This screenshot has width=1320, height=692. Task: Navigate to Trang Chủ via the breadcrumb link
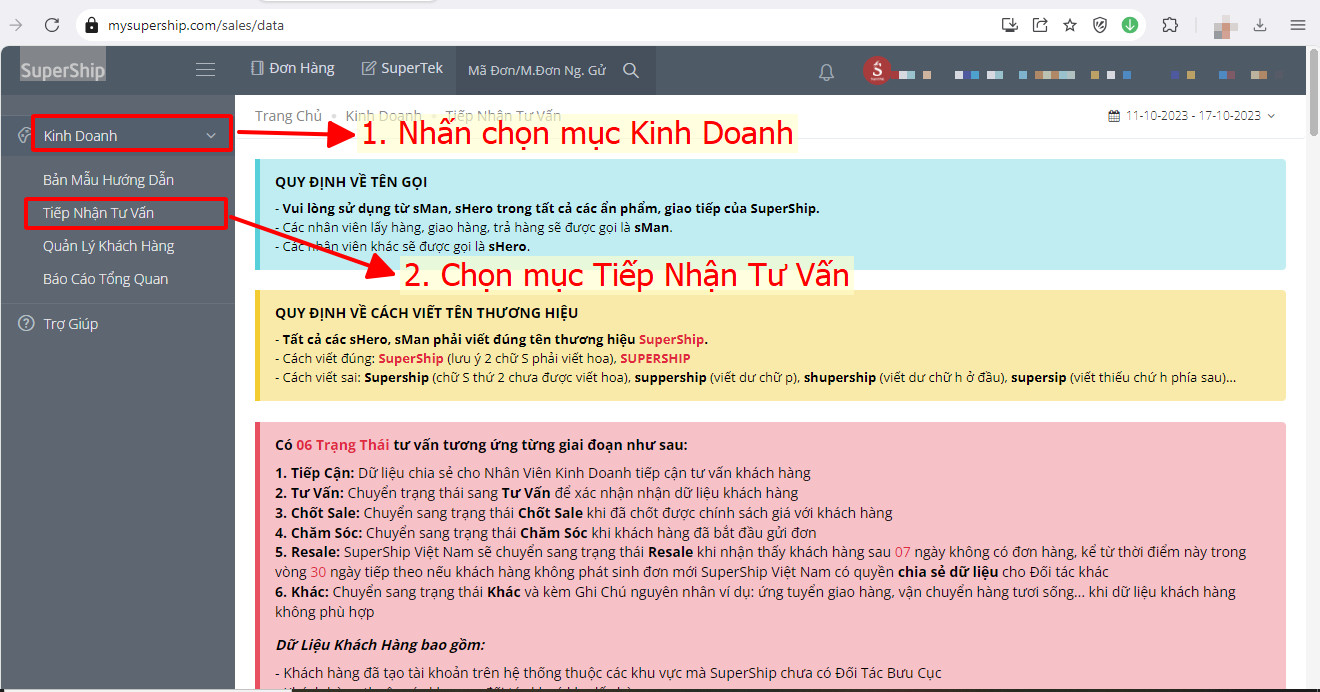[x=288, y=115]
